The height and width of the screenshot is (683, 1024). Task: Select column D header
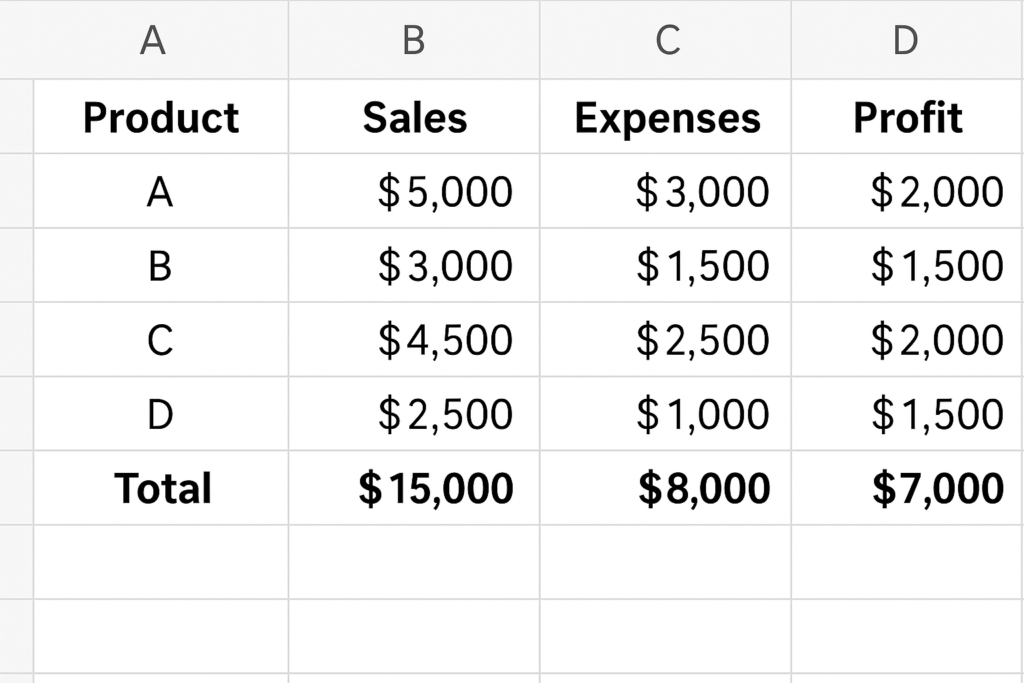coord(908,39)
